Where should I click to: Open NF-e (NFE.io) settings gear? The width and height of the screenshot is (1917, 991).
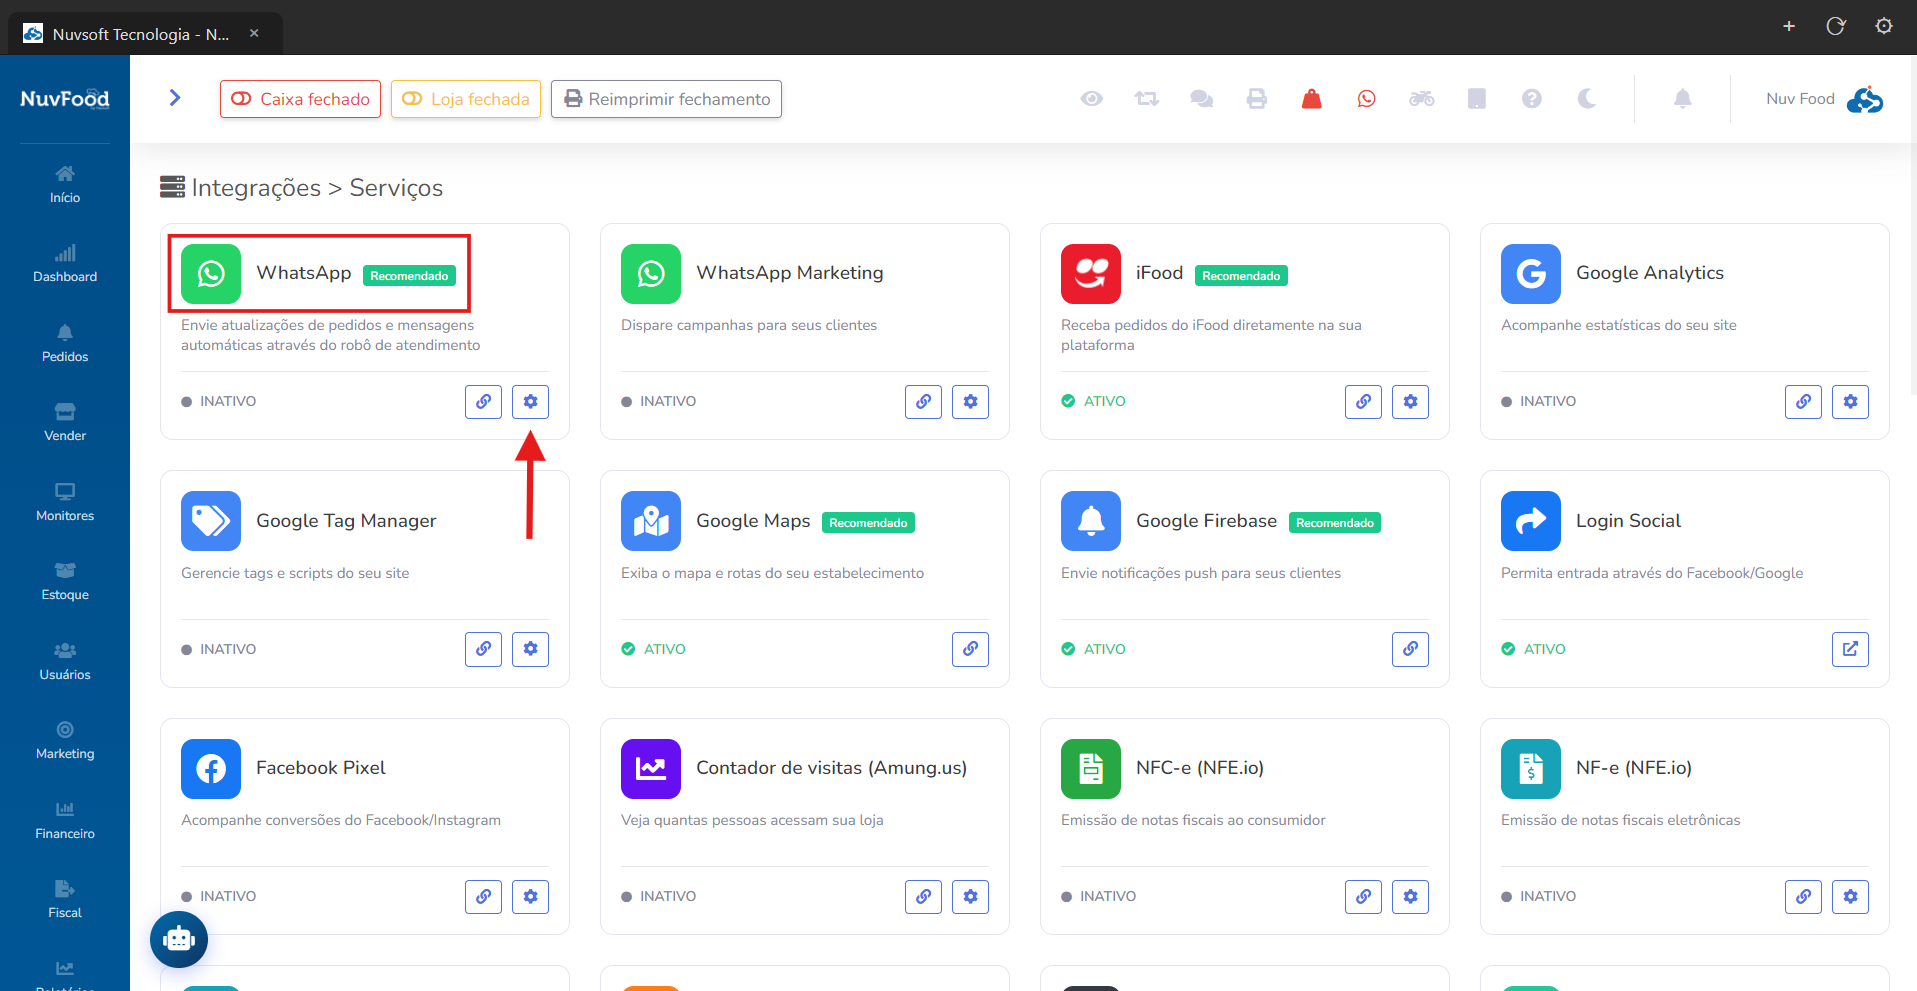tap(1850, 897)
